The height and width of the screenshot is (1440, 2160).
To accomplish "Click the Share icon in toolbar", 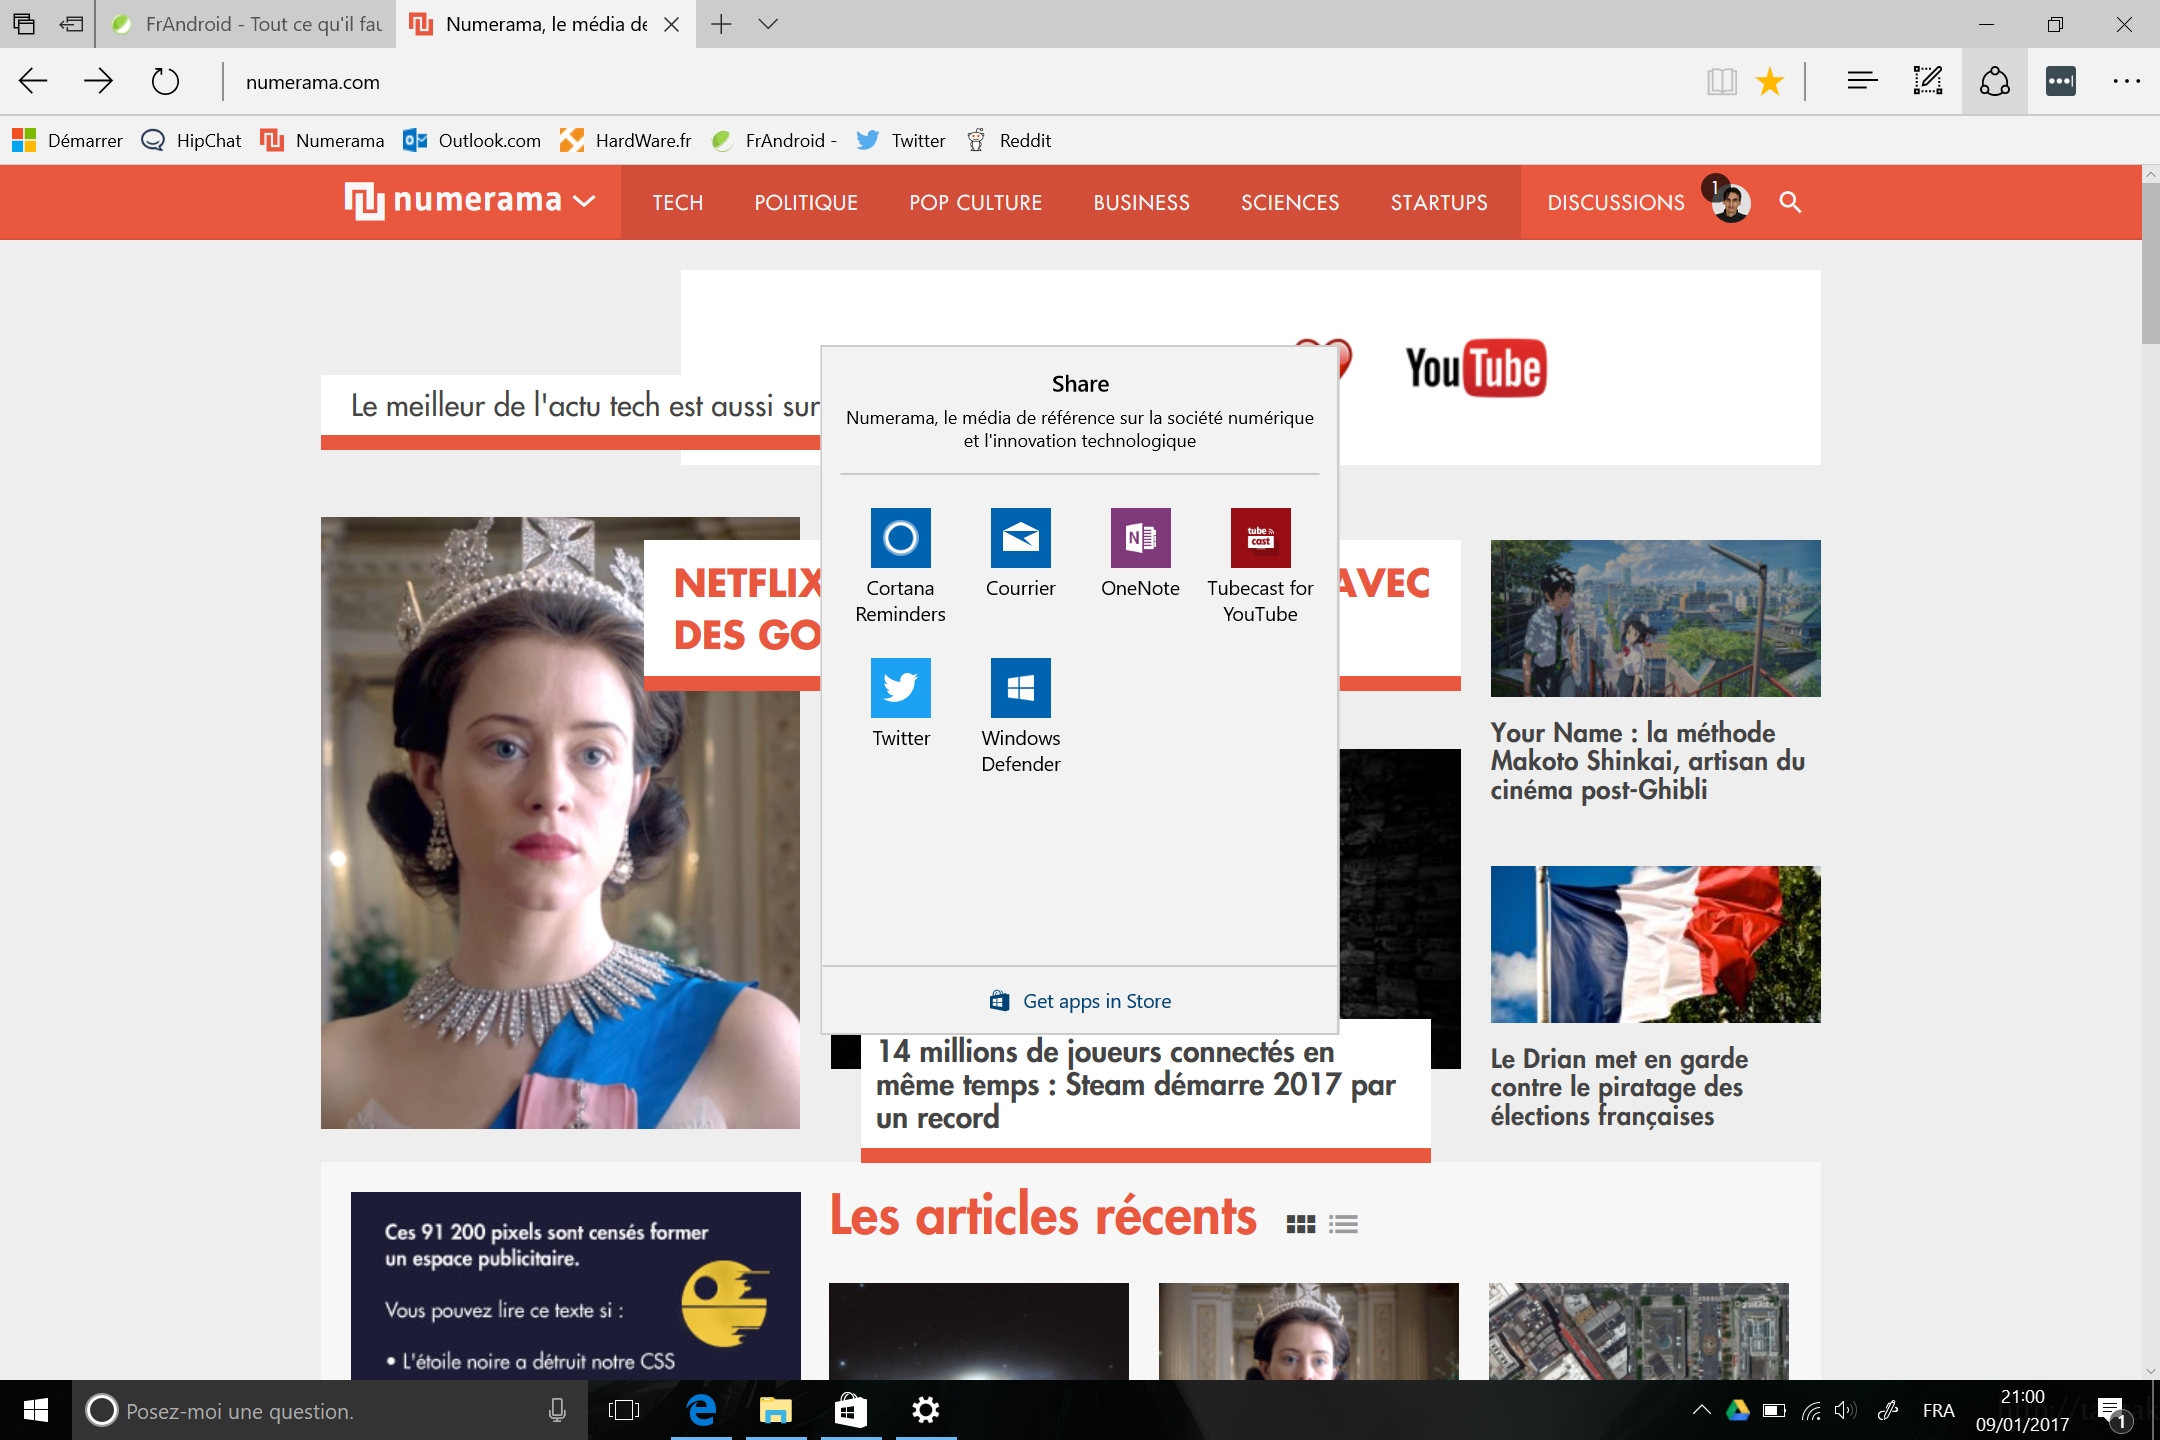I will [1995, 82].
